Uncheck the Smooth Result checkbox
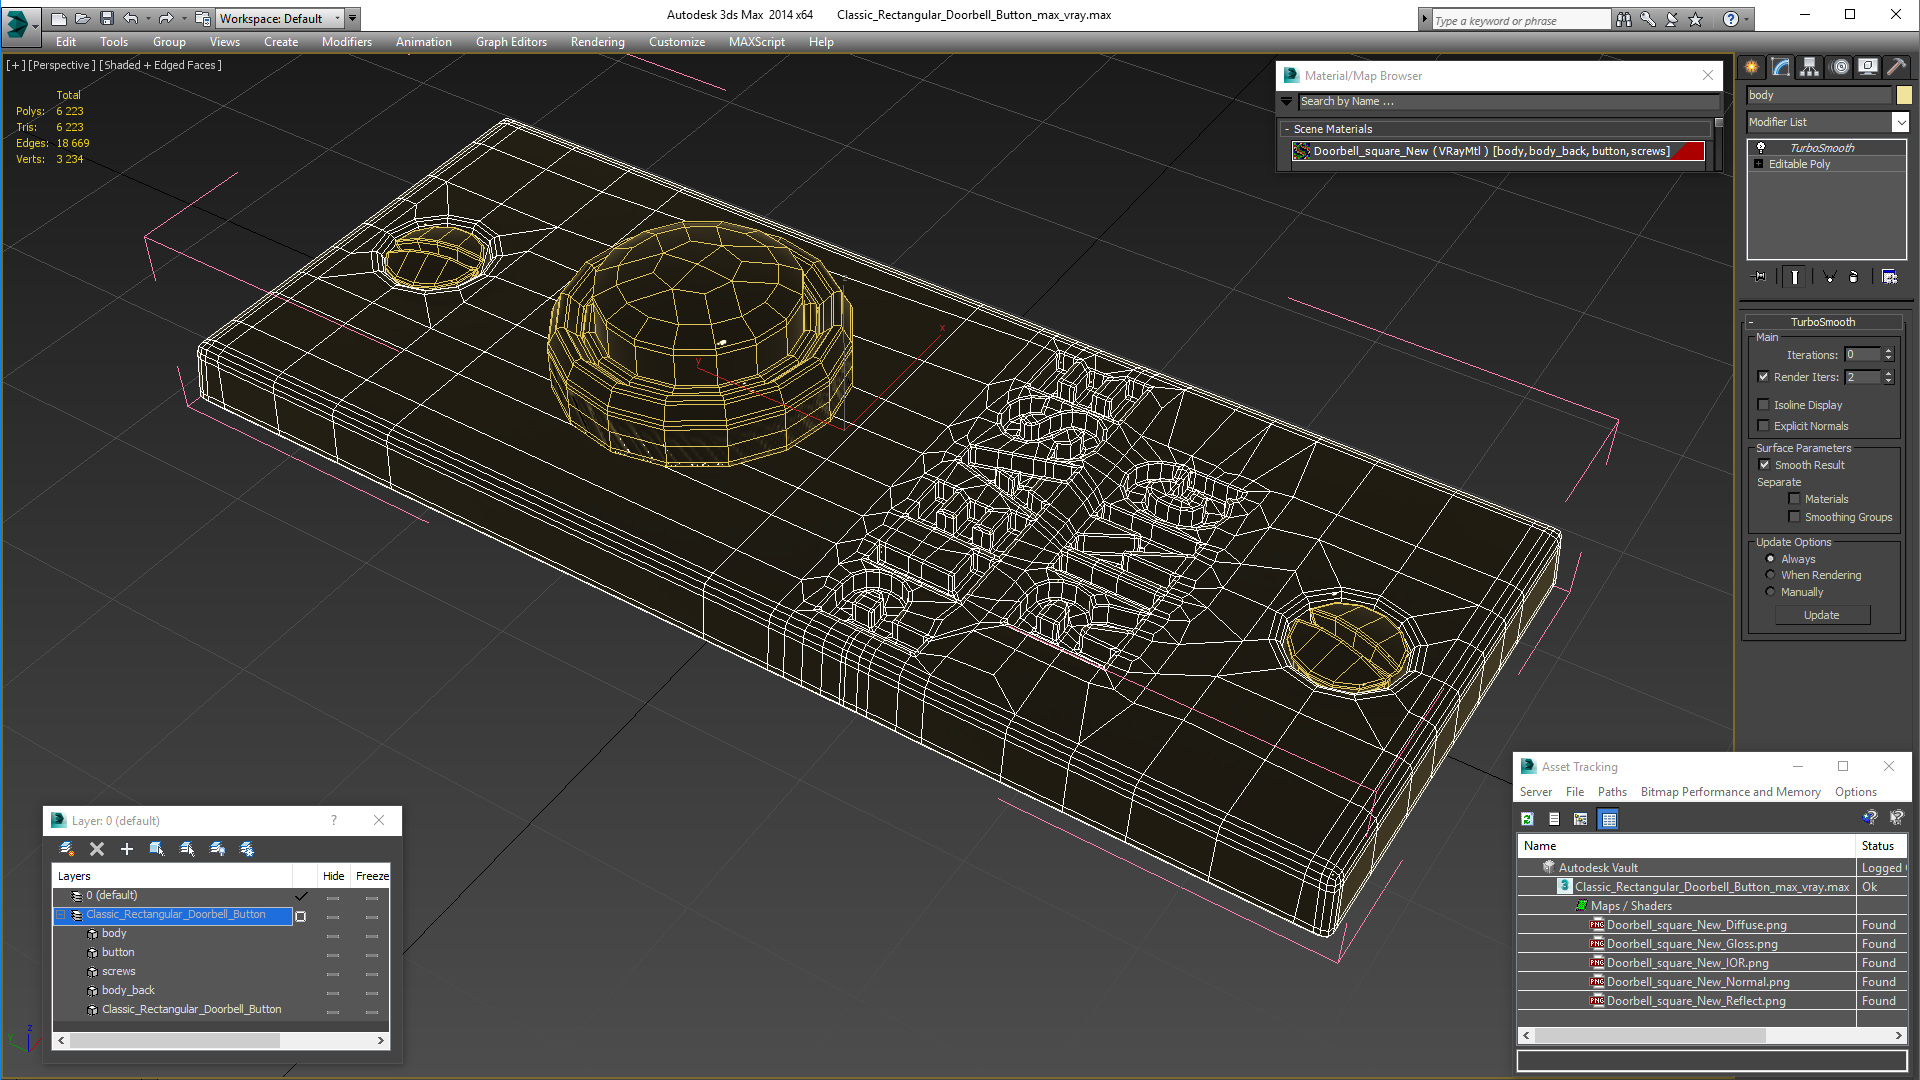The image size is (1920, 1080). pos(1764,465)
